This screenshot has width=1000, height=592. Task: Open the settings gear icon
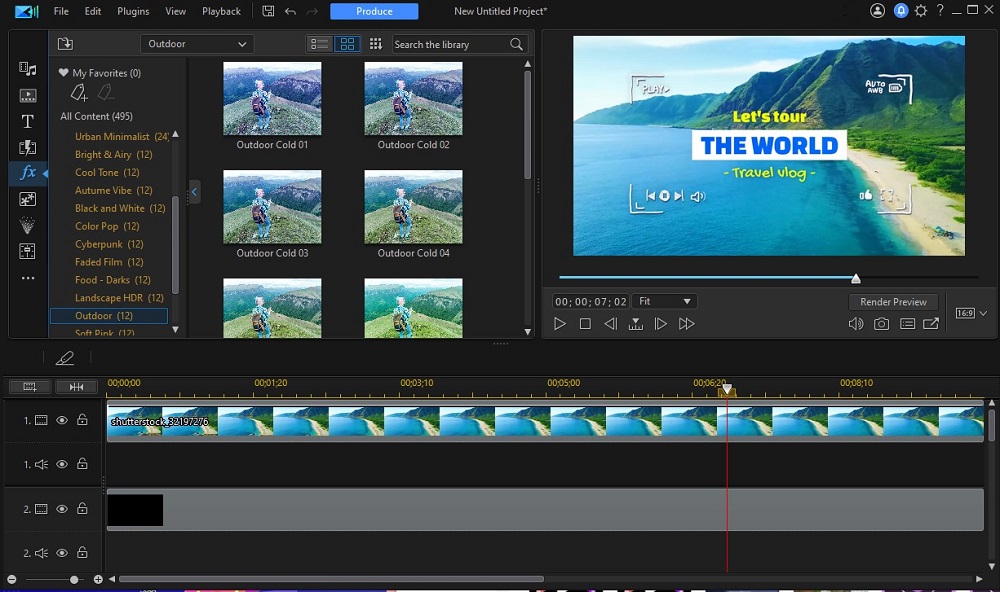click(x=921, y=11)
